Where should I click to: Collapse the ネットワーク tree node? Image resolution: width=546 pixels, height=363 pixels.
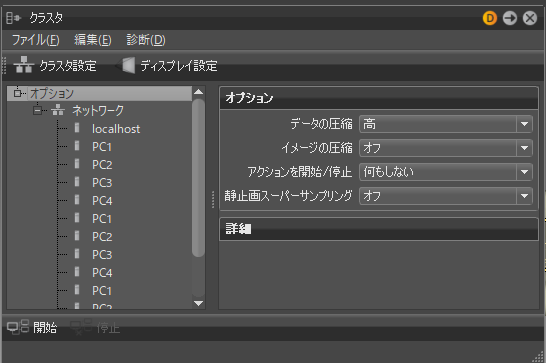pyautogui.click(x=37, y=110)
